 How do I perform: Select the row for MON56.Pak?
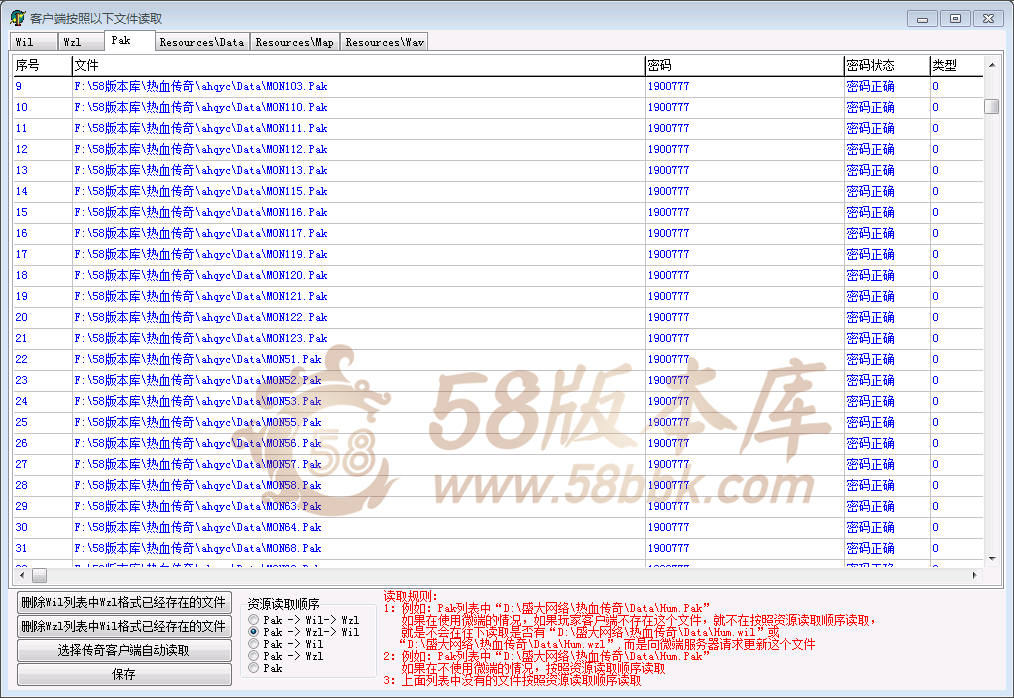tap(498, 444)
